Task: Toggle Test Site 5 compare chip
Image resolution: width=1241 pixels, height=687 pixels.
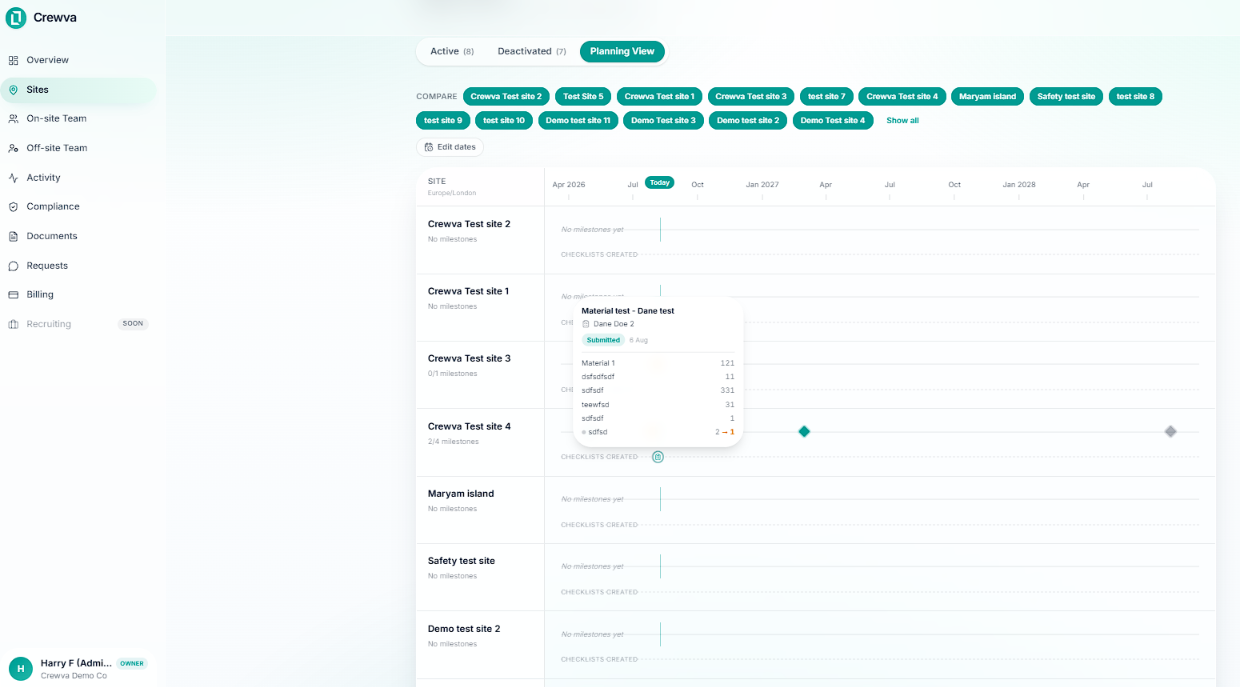Action: [x=583, y=96]
